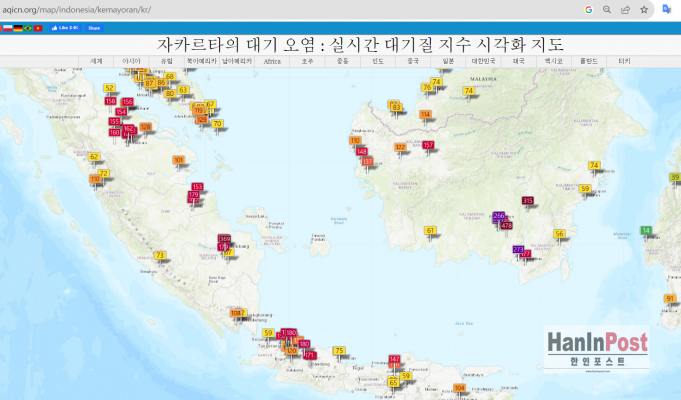Select the 세계 (World) navigation tab
681x400 pixels.
[97, 61]
